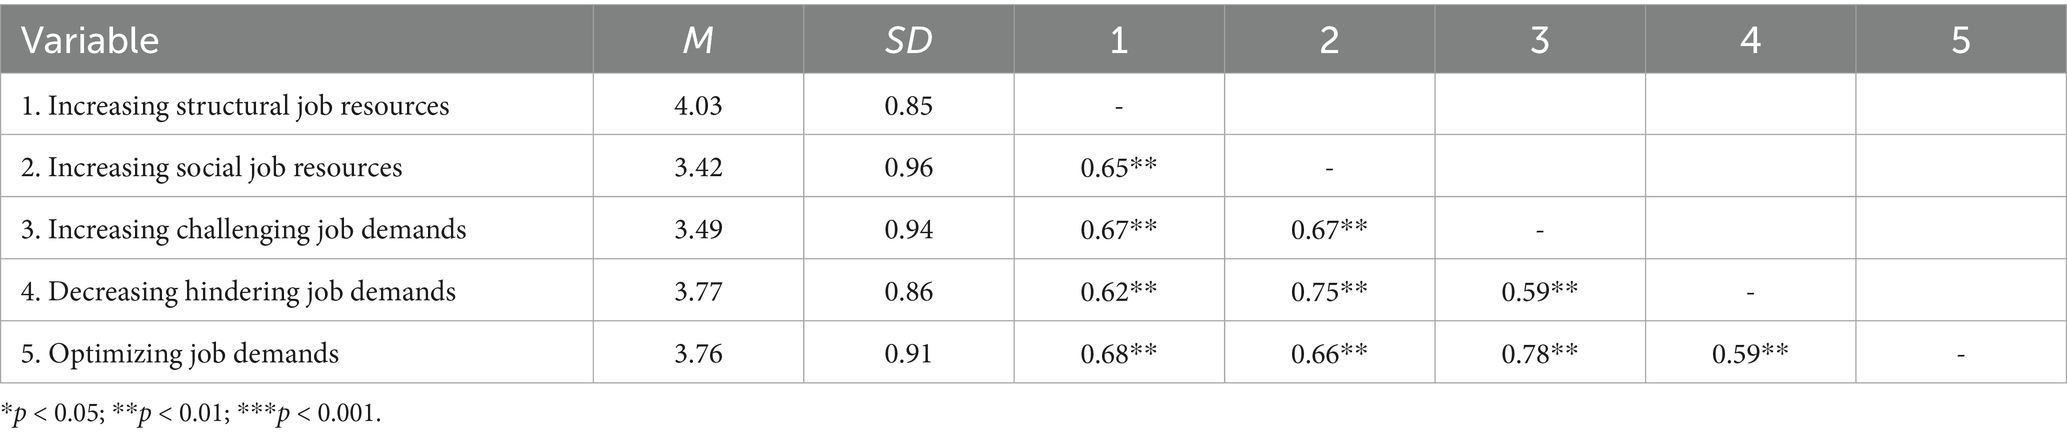Viewport: 2067px width, 437px height.
Task: Select the correlation value 0.62**
Action: pyautogui.click(x=1118, y=291)
